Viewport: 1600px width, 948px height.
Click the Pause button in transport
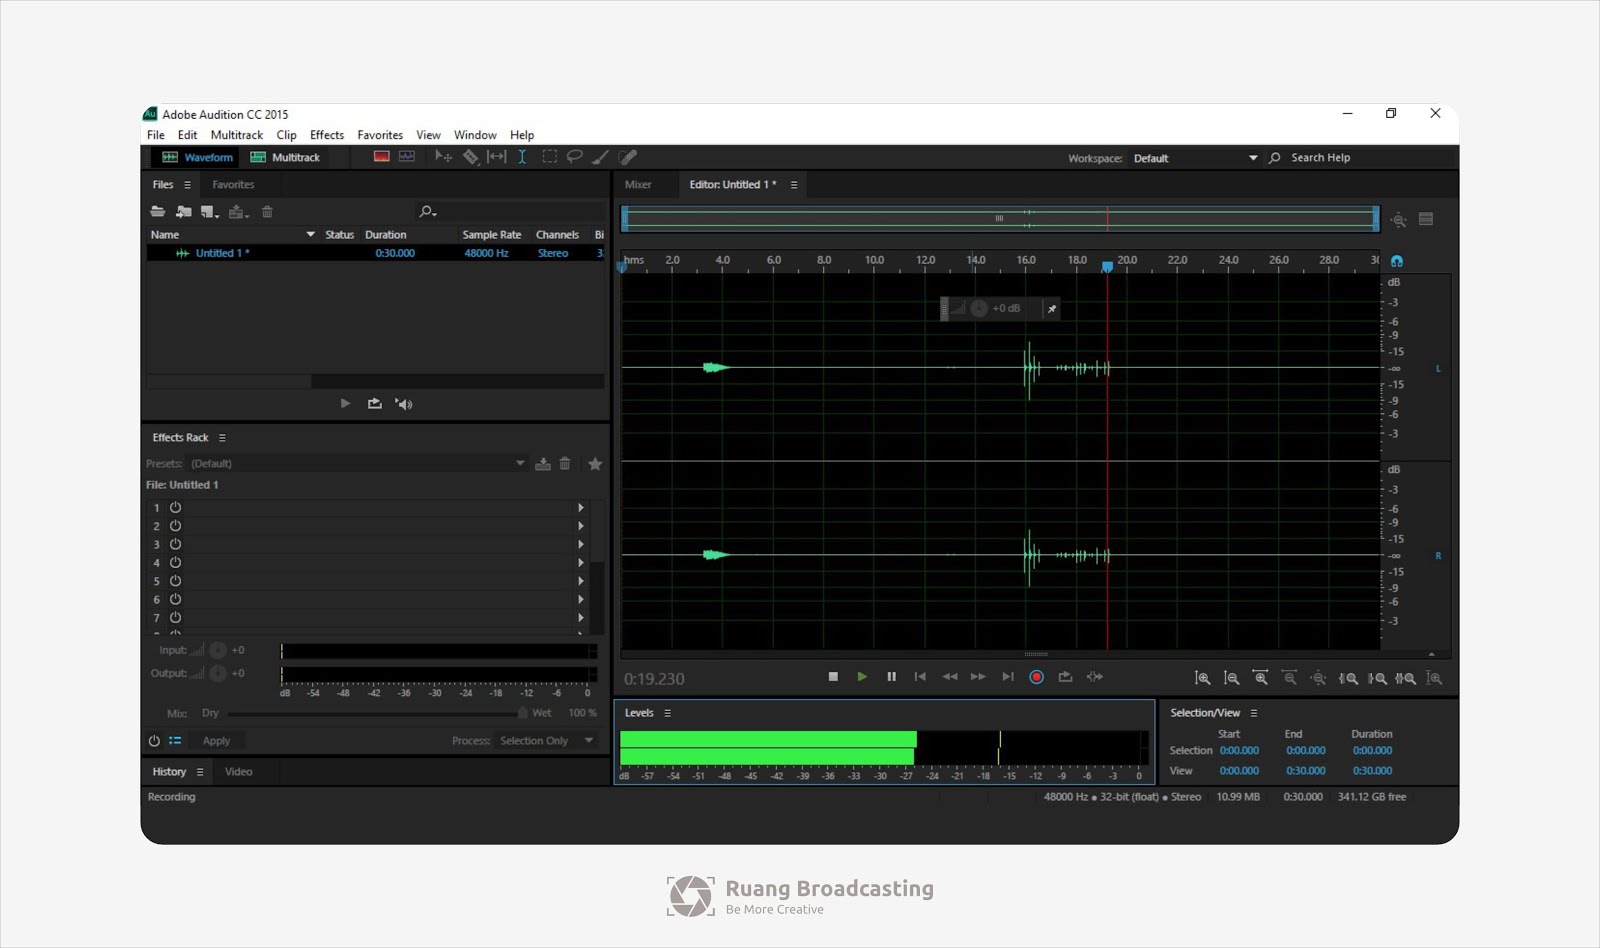click(x=891, y=677)
